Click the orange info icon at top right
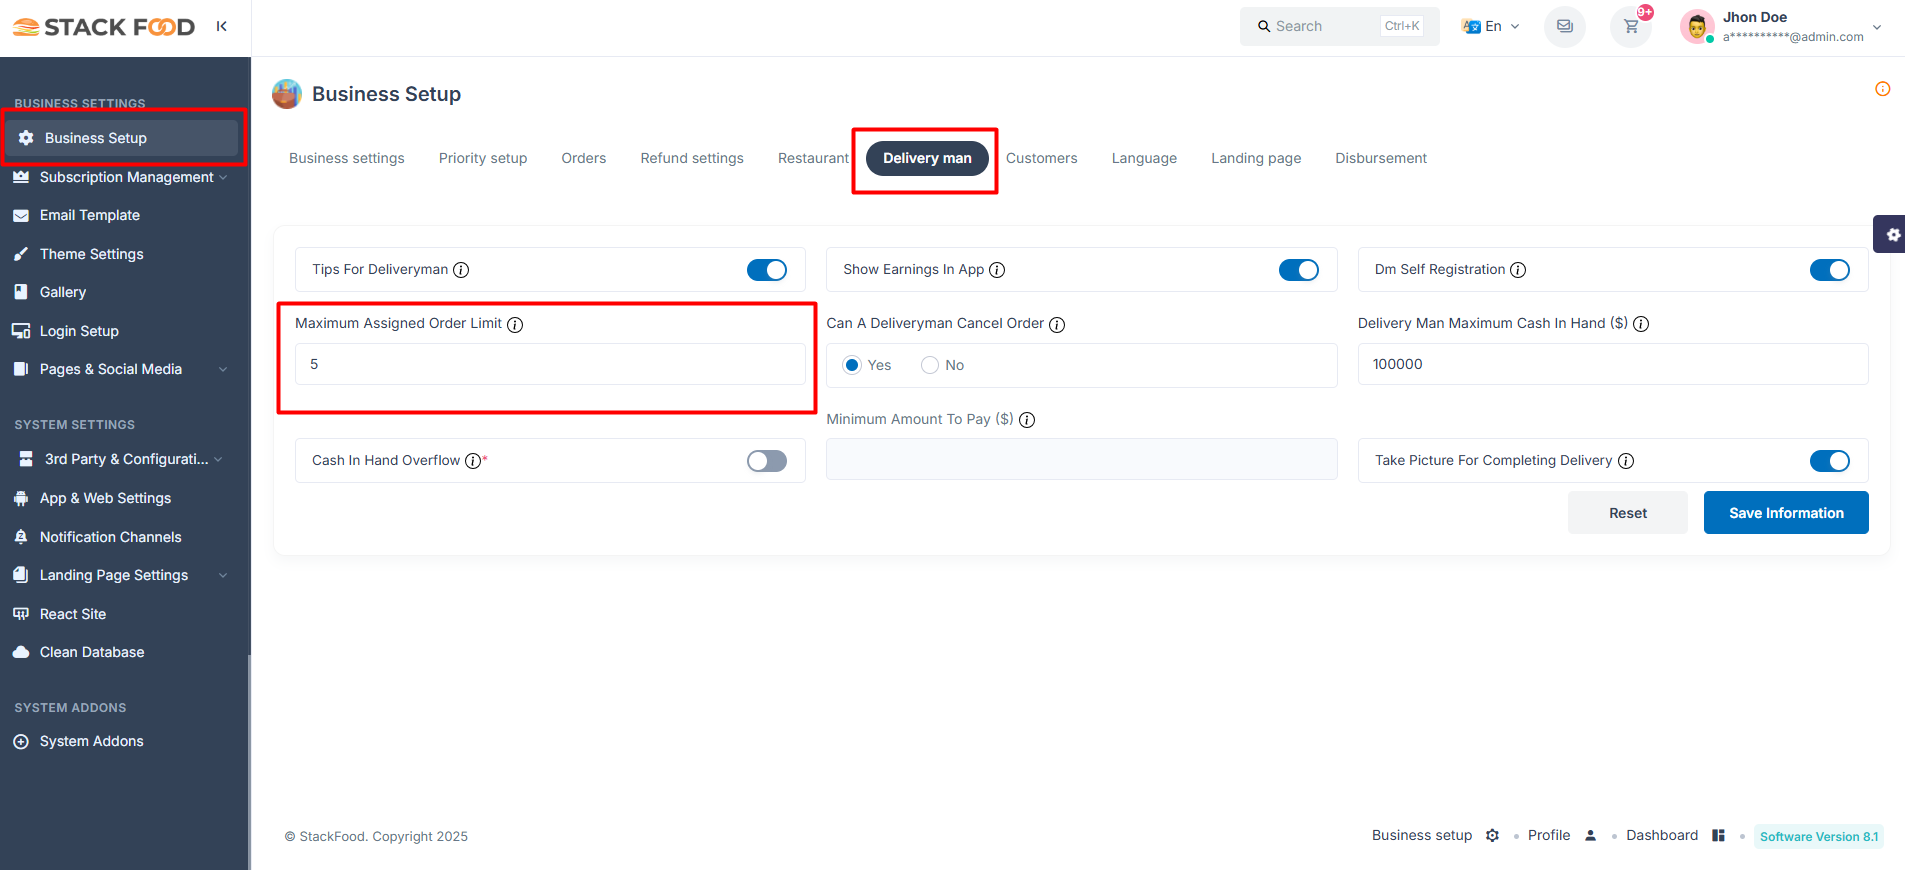1905x870 pixels. 1882,89
